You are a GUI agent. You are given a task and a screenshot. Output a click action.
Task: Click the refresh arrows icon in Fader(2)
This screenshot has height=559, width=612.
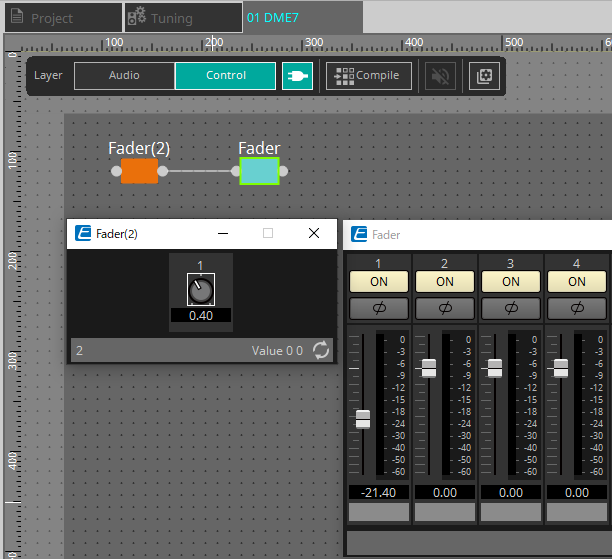coord(321,350)
